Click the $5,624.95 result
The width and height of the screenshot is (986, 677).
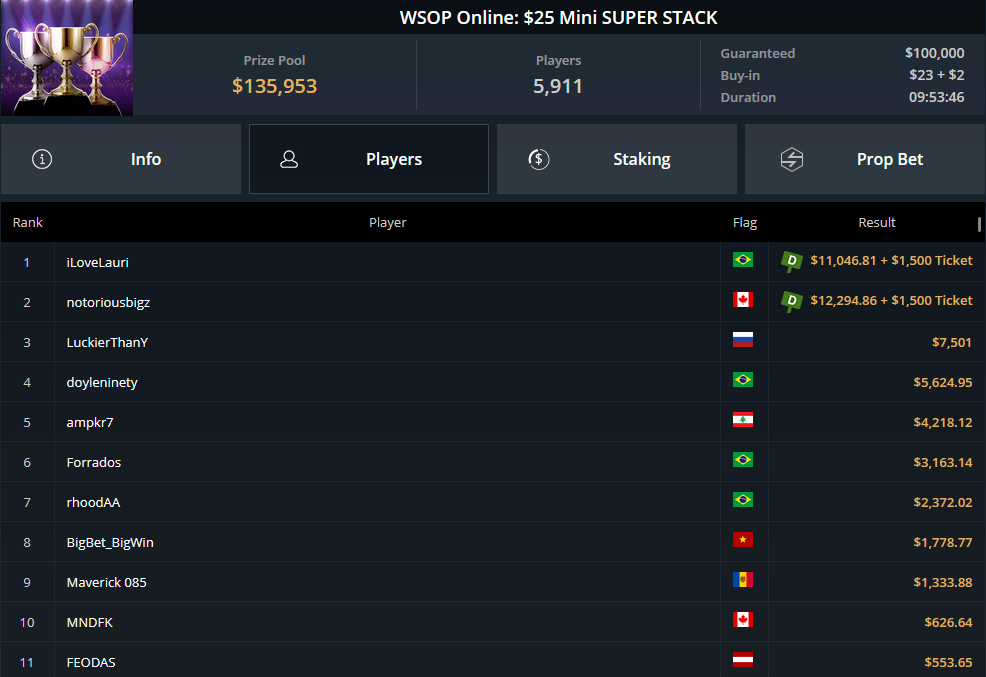point(943,383)
